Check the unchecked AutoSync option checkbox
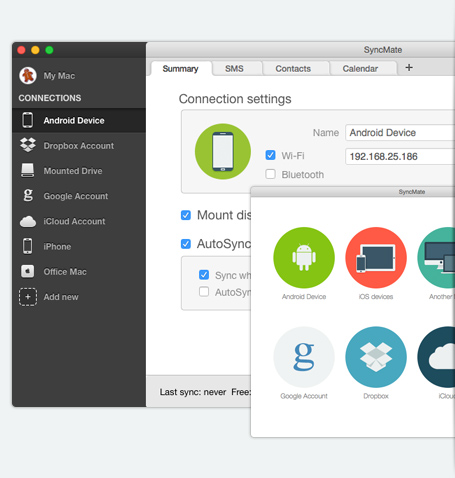This screenshot has width=455, height=478. [x=204, y=292]
